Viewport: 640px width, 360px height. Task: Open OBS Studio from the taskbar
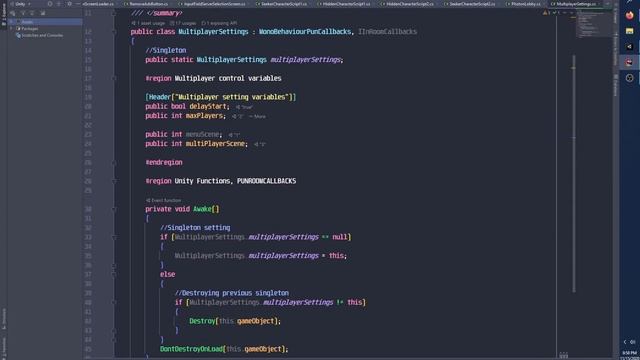pos(629,78)
